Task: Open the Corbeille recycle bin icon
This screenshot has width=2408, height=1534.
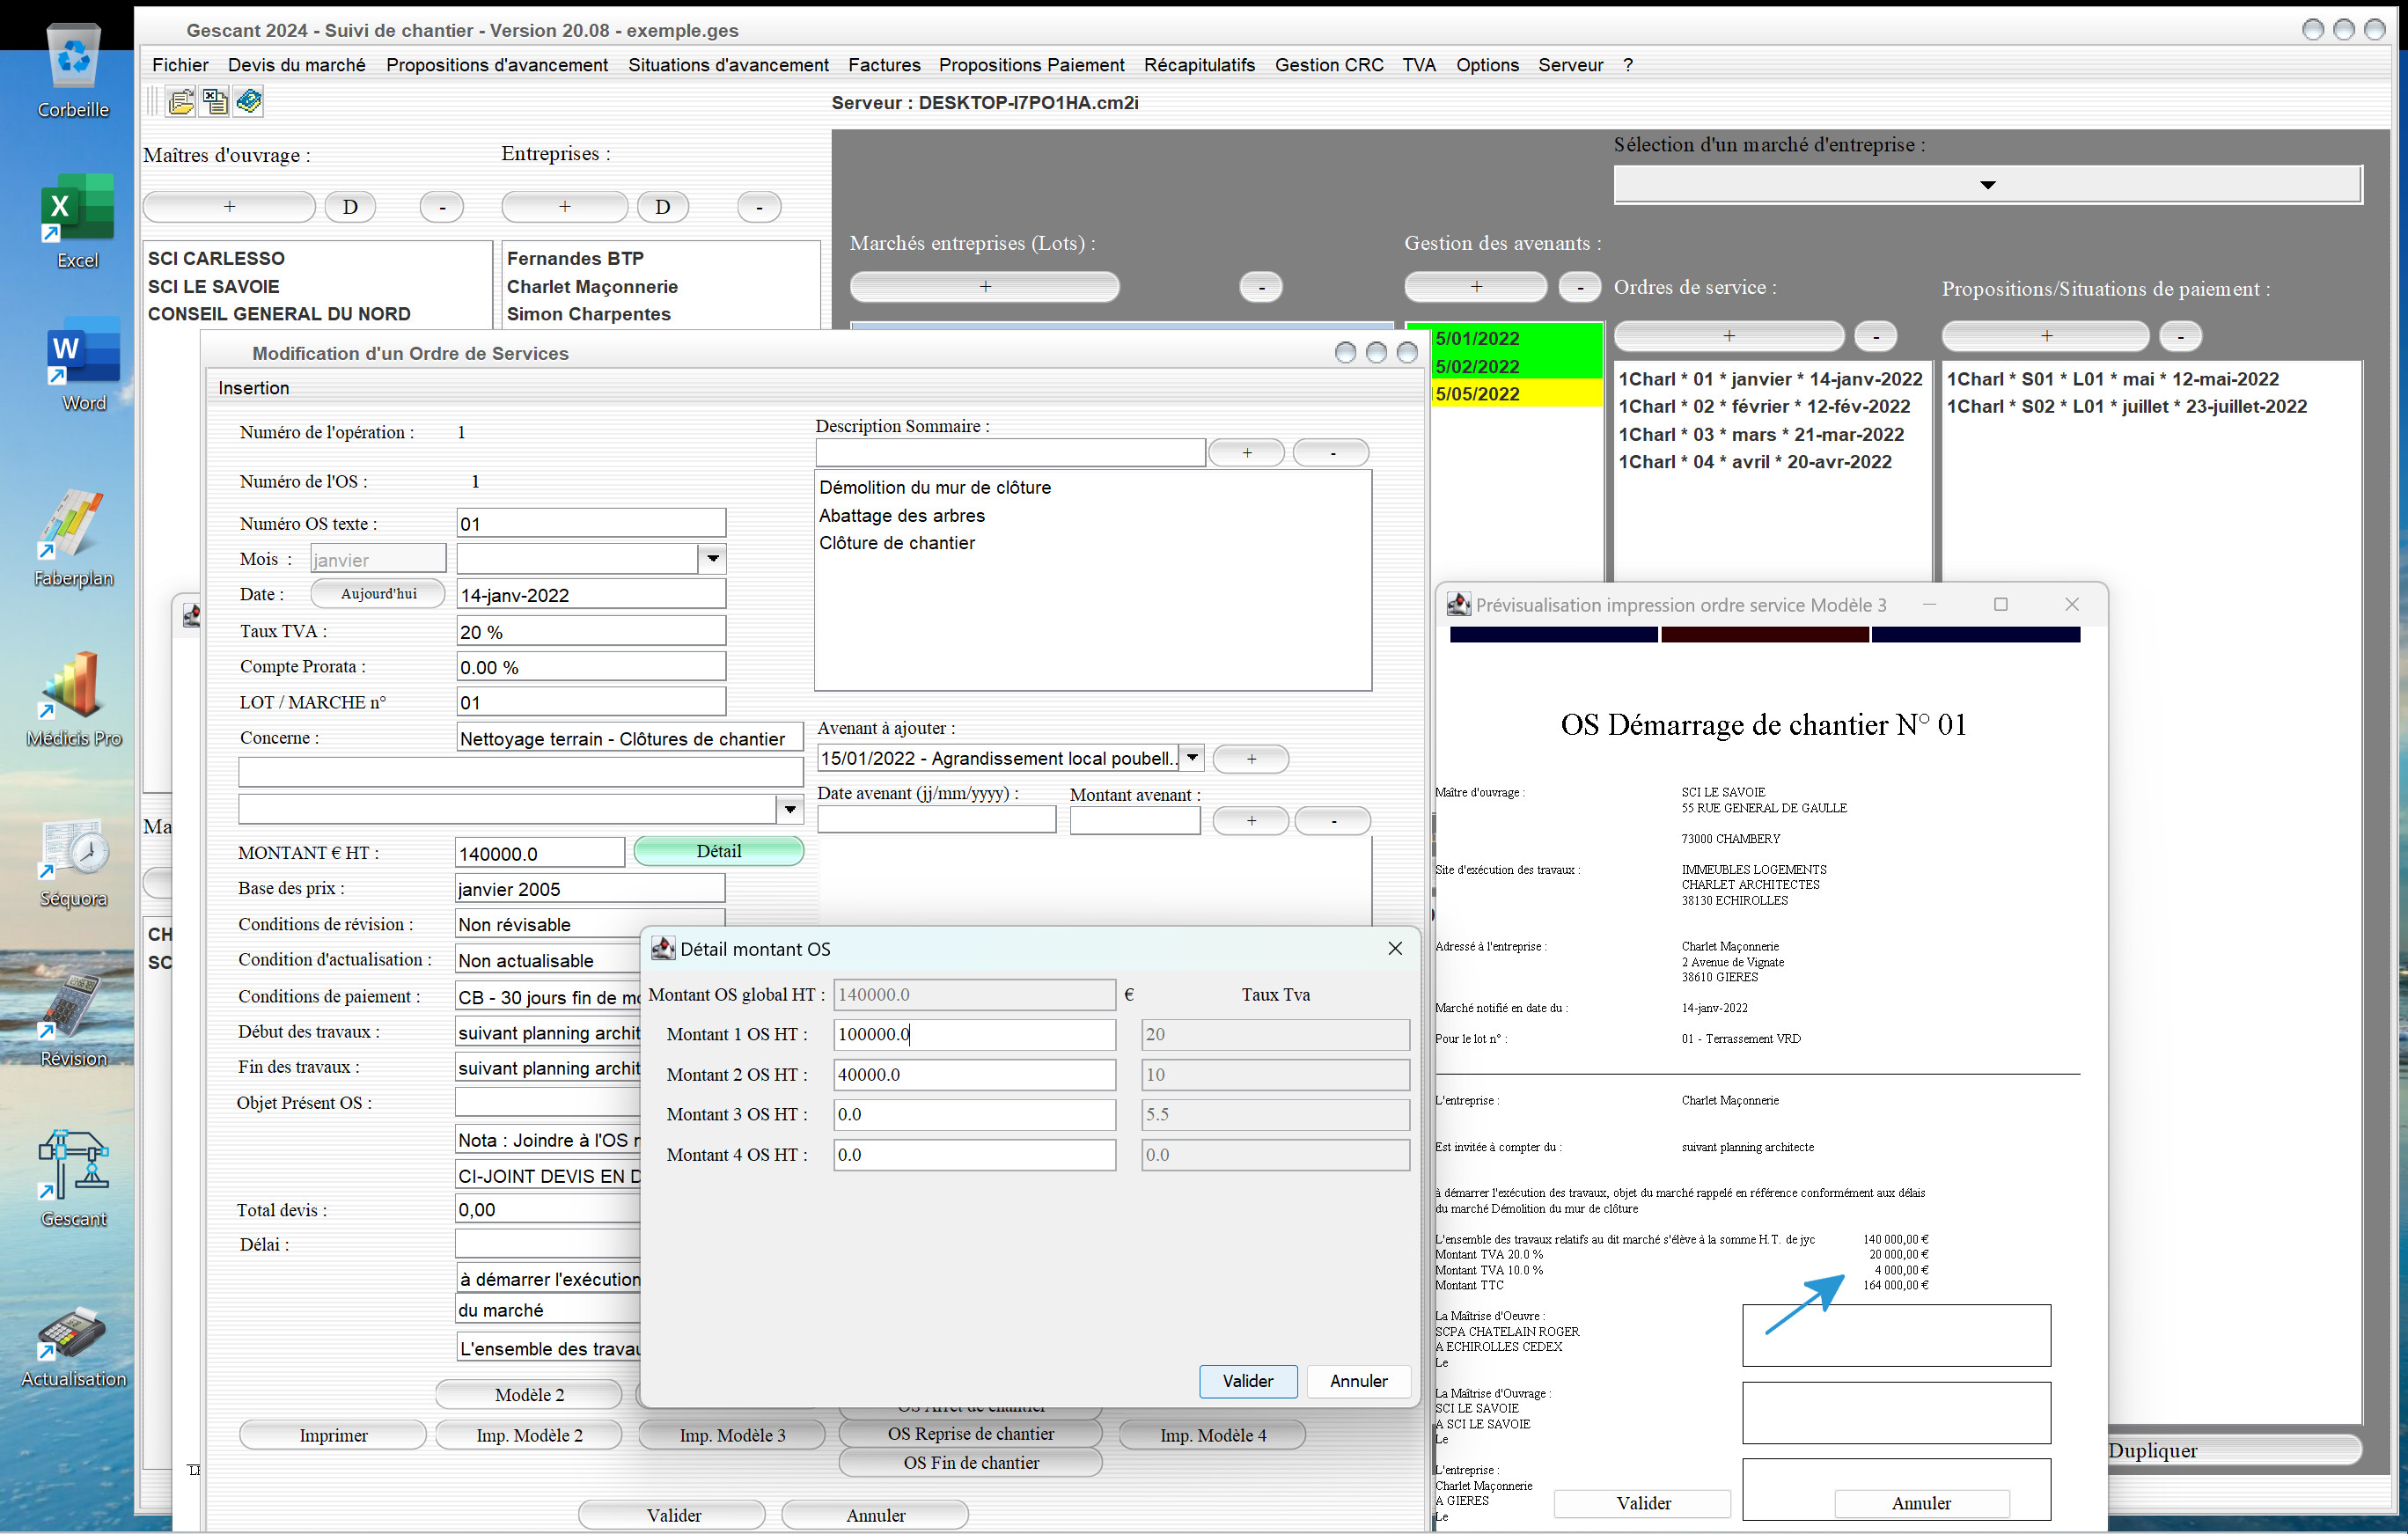Action: [73, 70]
